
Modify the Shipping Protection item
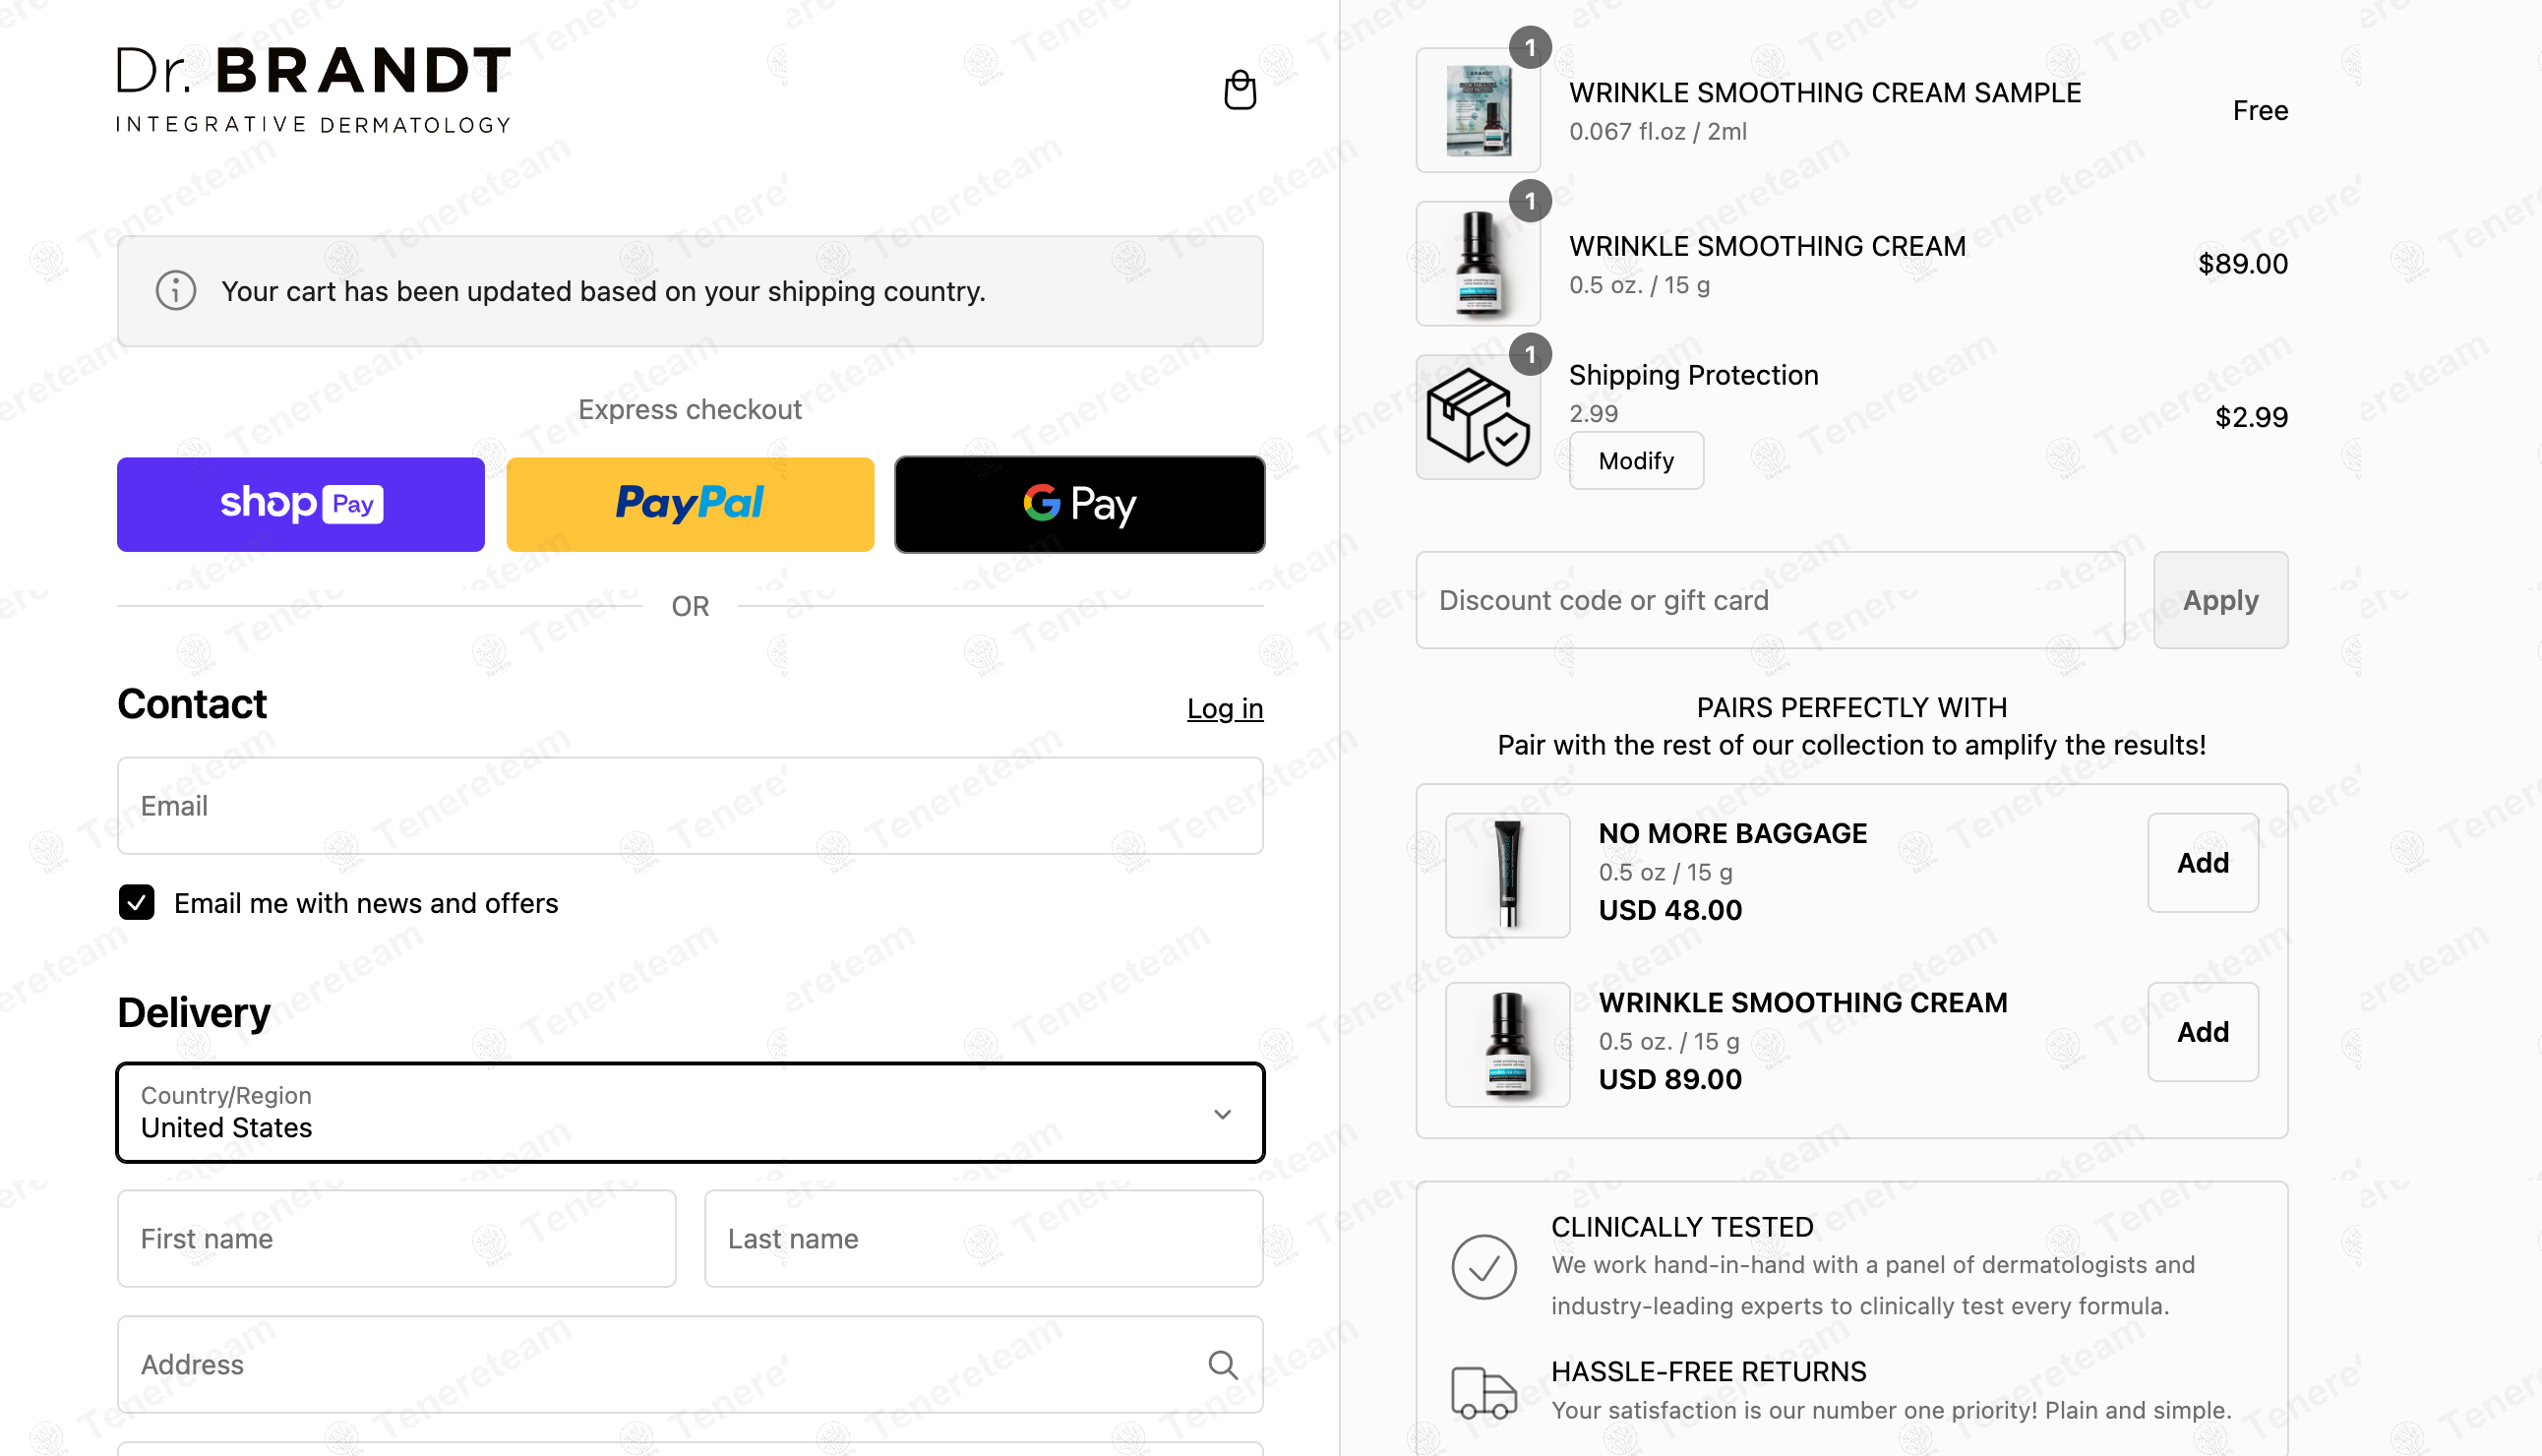click(1636, 460)
